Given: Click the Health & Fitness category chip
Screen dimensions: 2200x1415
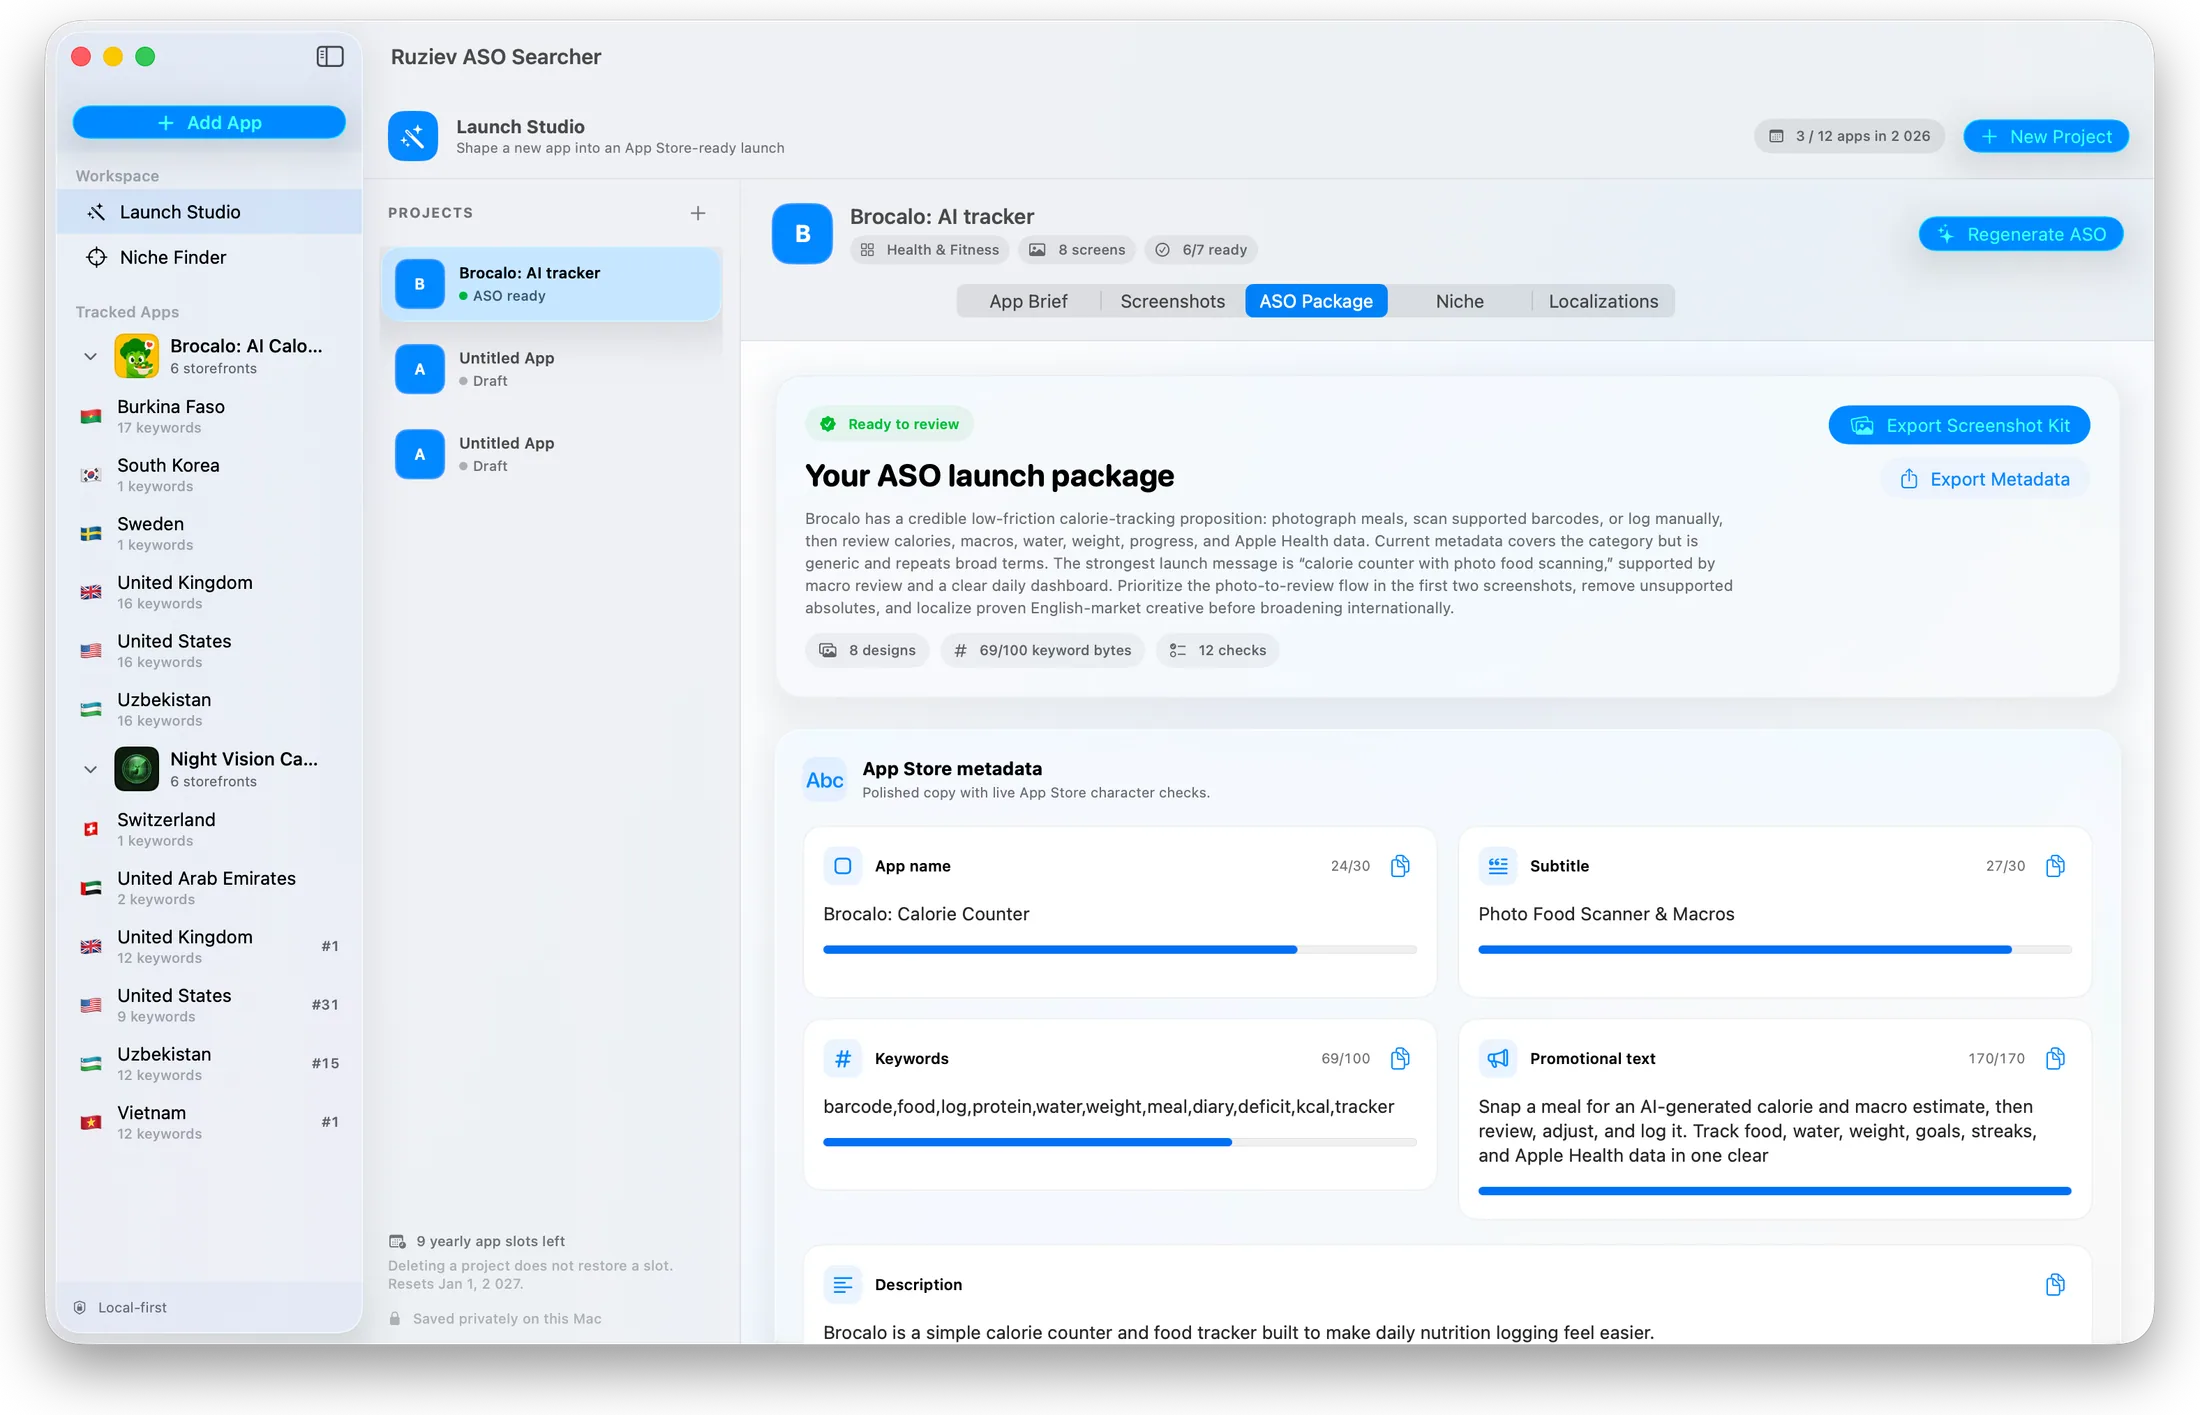Looking at the screenshot, I should [x=930, y=250].
